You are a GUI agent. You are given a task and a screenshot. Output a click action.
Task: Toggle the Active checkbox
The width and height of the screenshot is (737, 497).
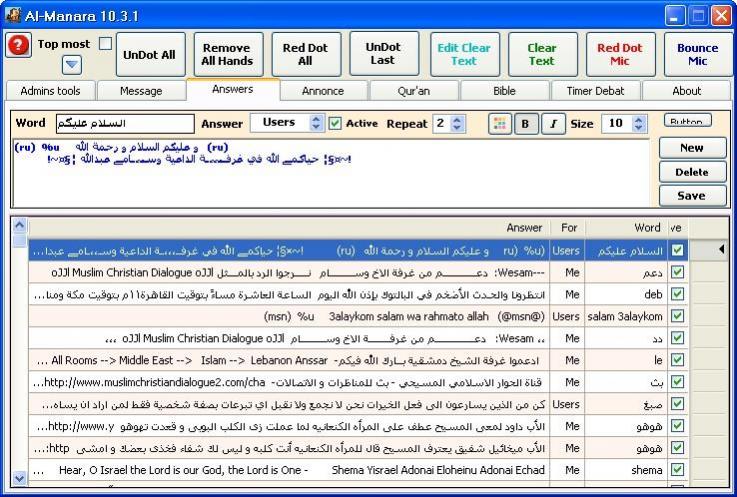tap(335, 124)
